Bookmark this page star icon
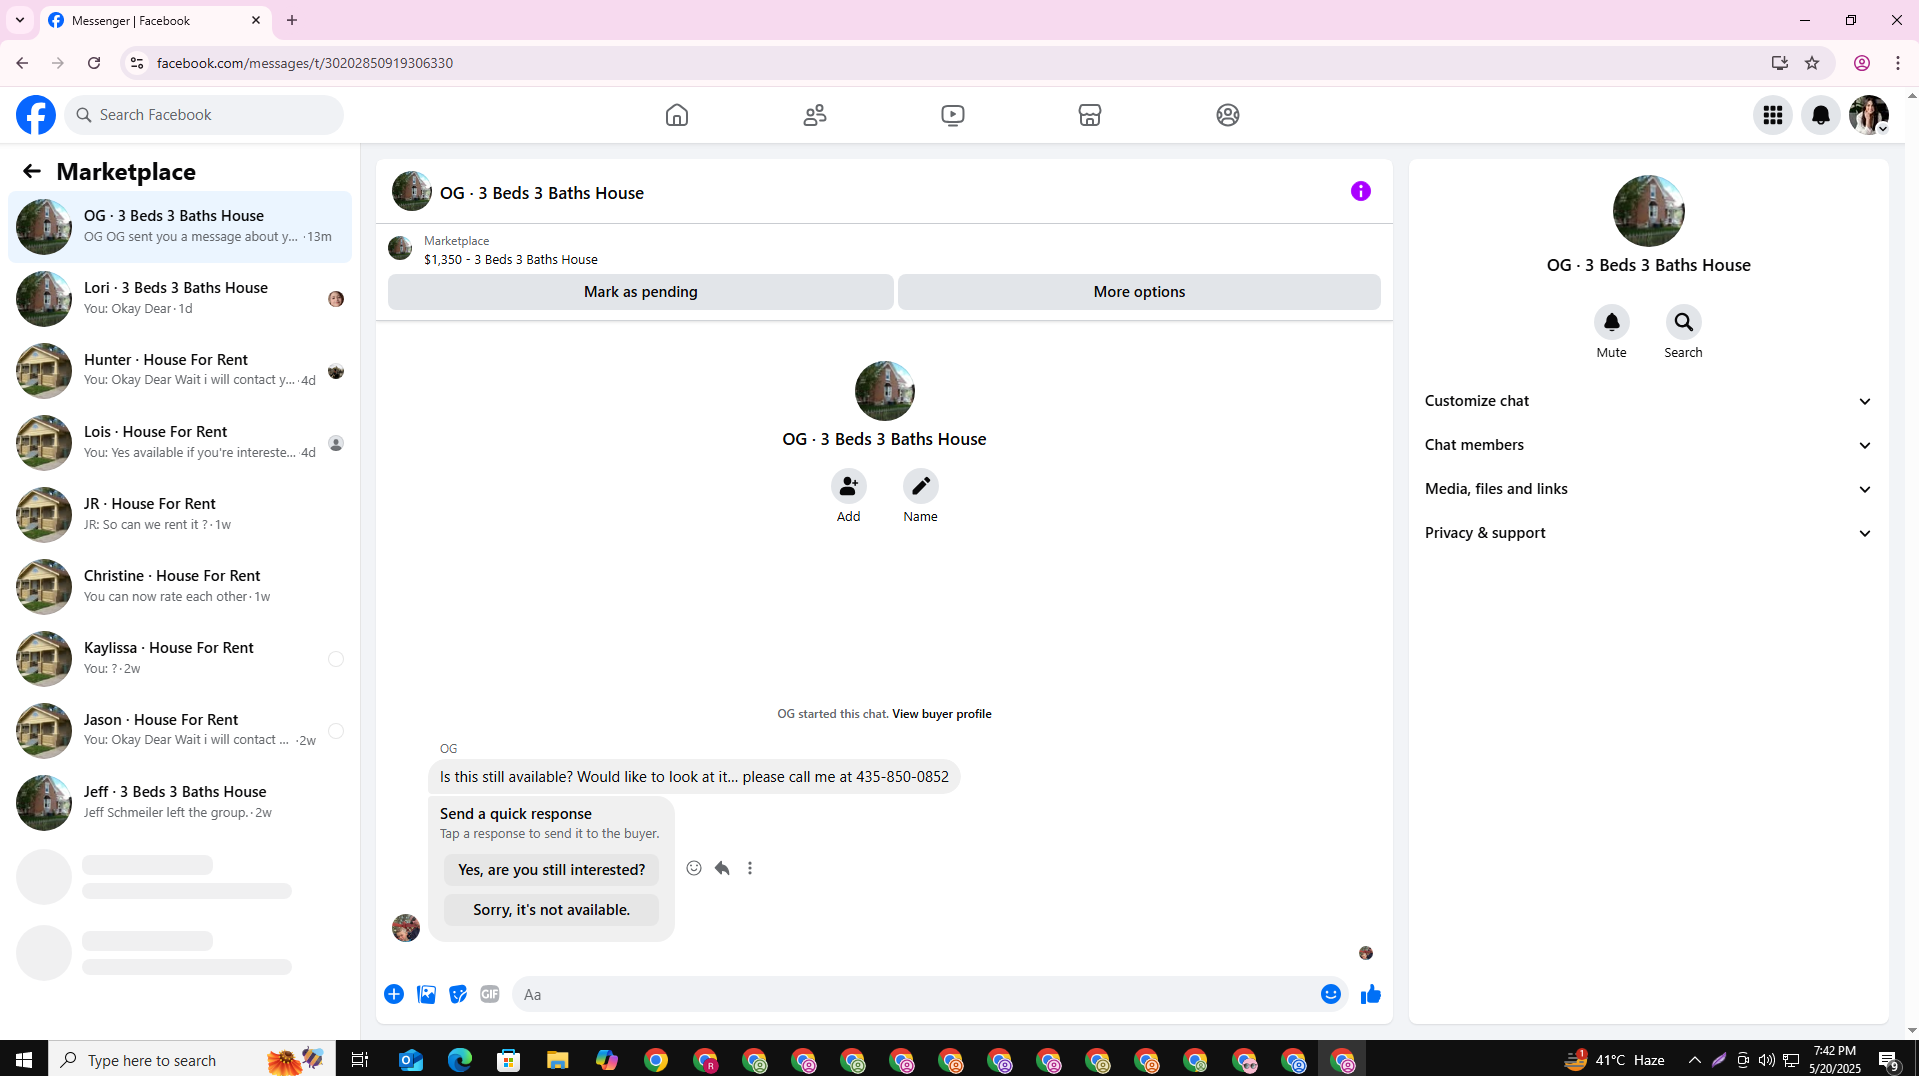 coord(1812,63)
